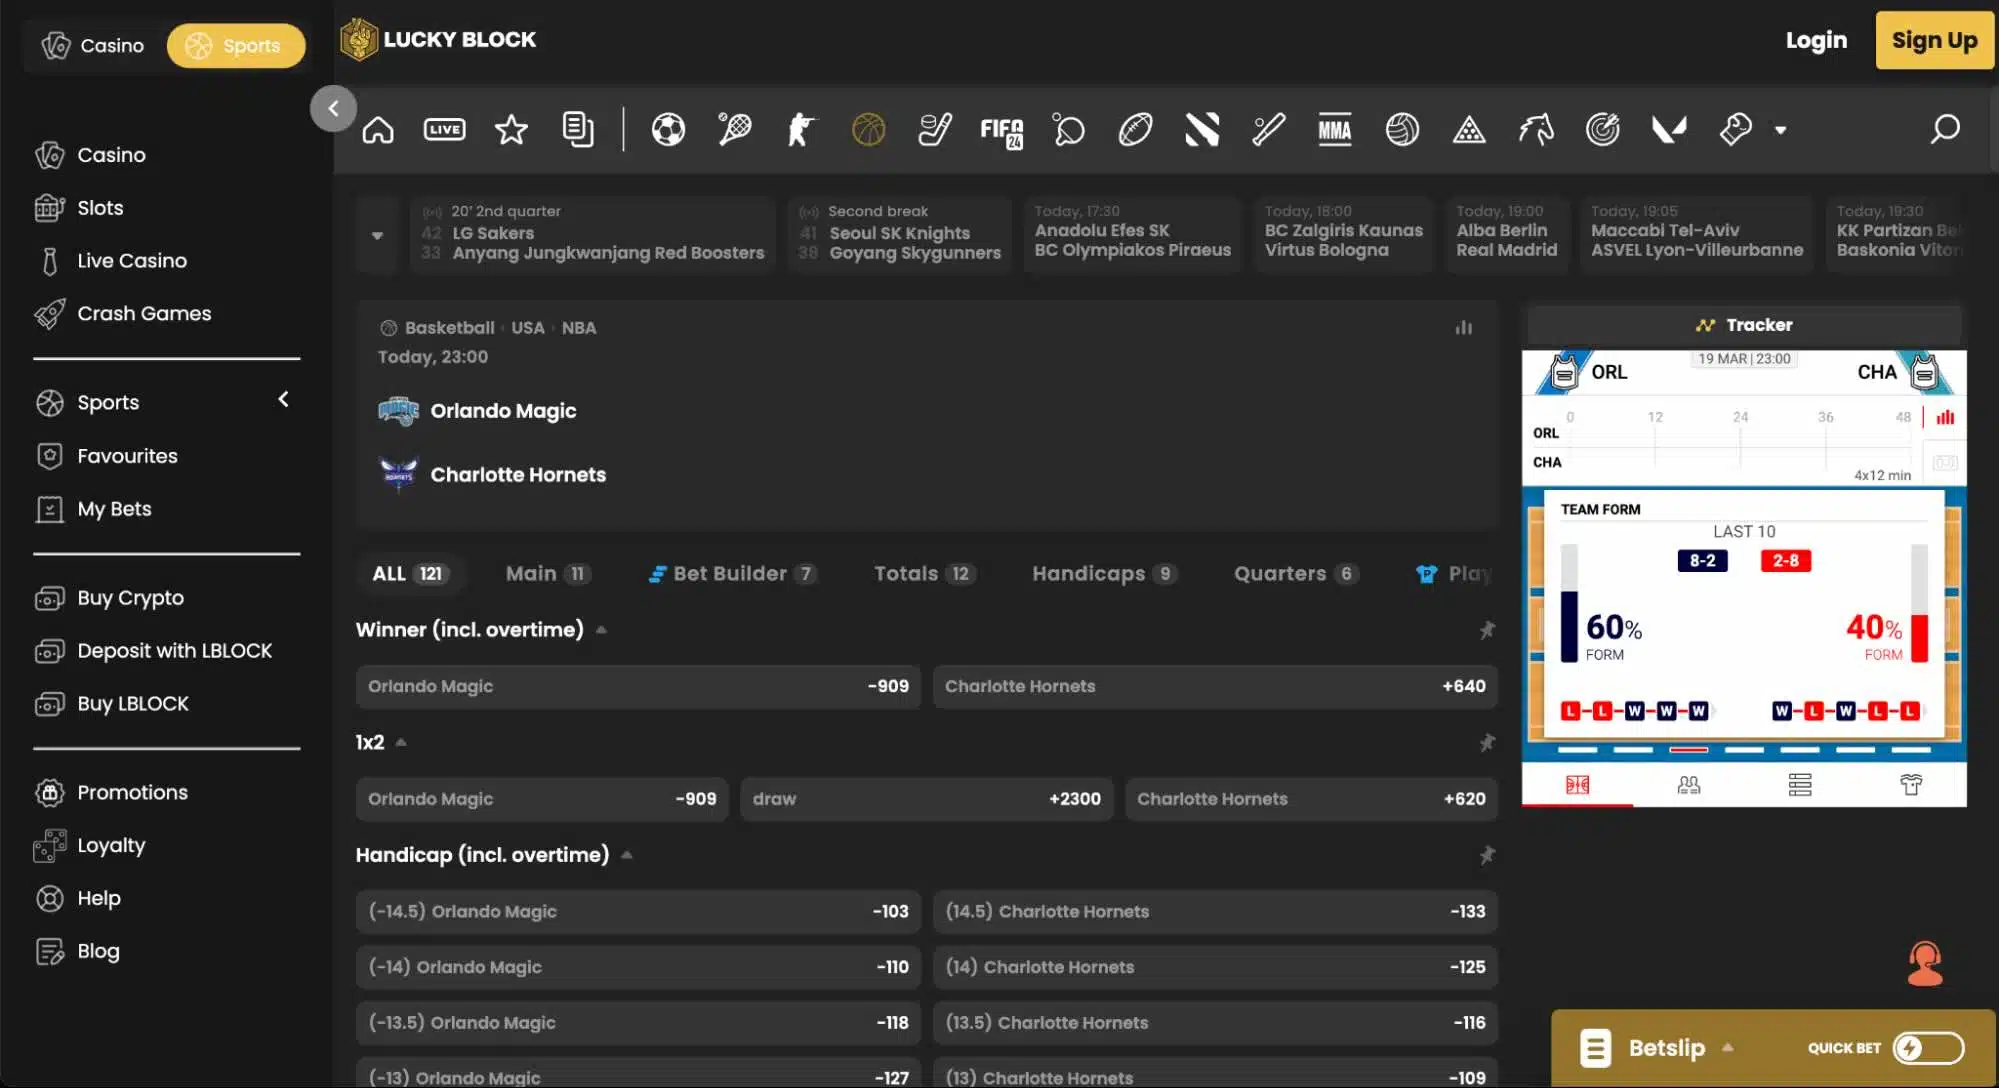This screenshot has height=1088, width=1999.
Task: Show the tracker head-to-head players tab
Action: click(x=1689, y=785)
